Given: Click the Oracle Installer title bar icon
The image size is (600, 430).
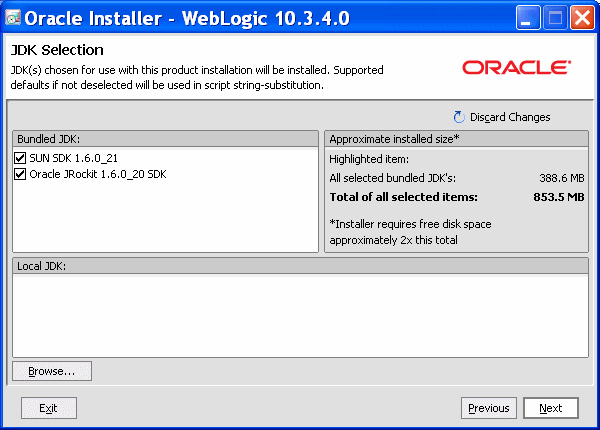Looking at the screenshot, I should (13, 17).
